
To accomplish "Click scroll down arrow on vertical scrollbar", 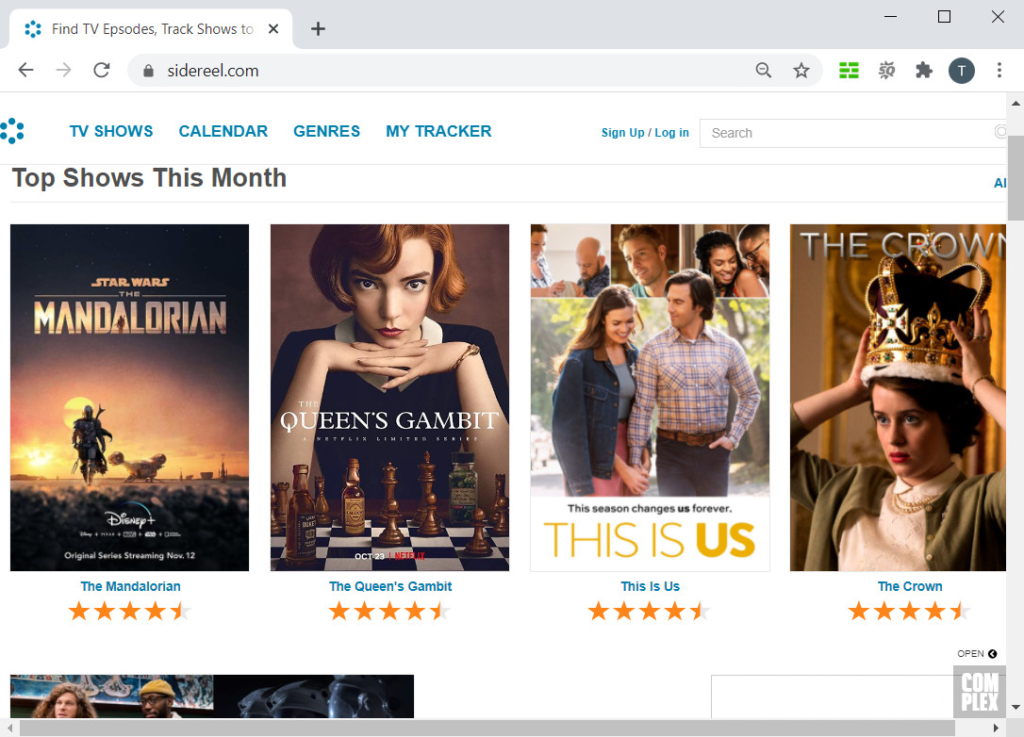I will (x=1016, y=707).
